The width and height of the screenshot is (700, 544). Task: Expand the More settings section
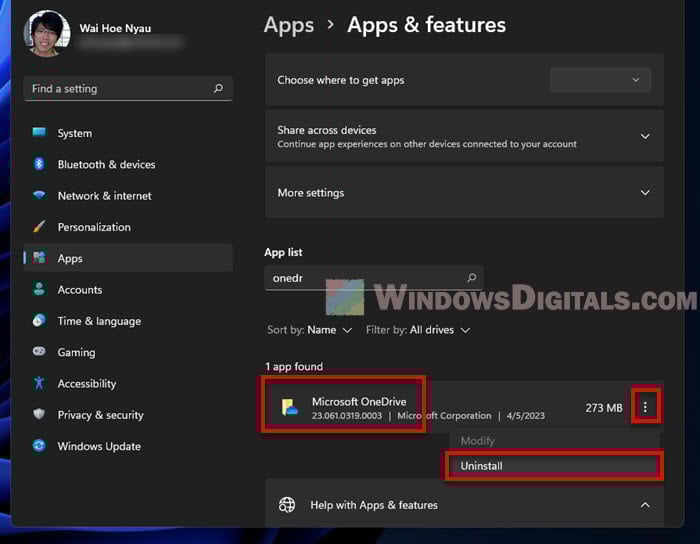pyautogui.click(x=645, y=193)
